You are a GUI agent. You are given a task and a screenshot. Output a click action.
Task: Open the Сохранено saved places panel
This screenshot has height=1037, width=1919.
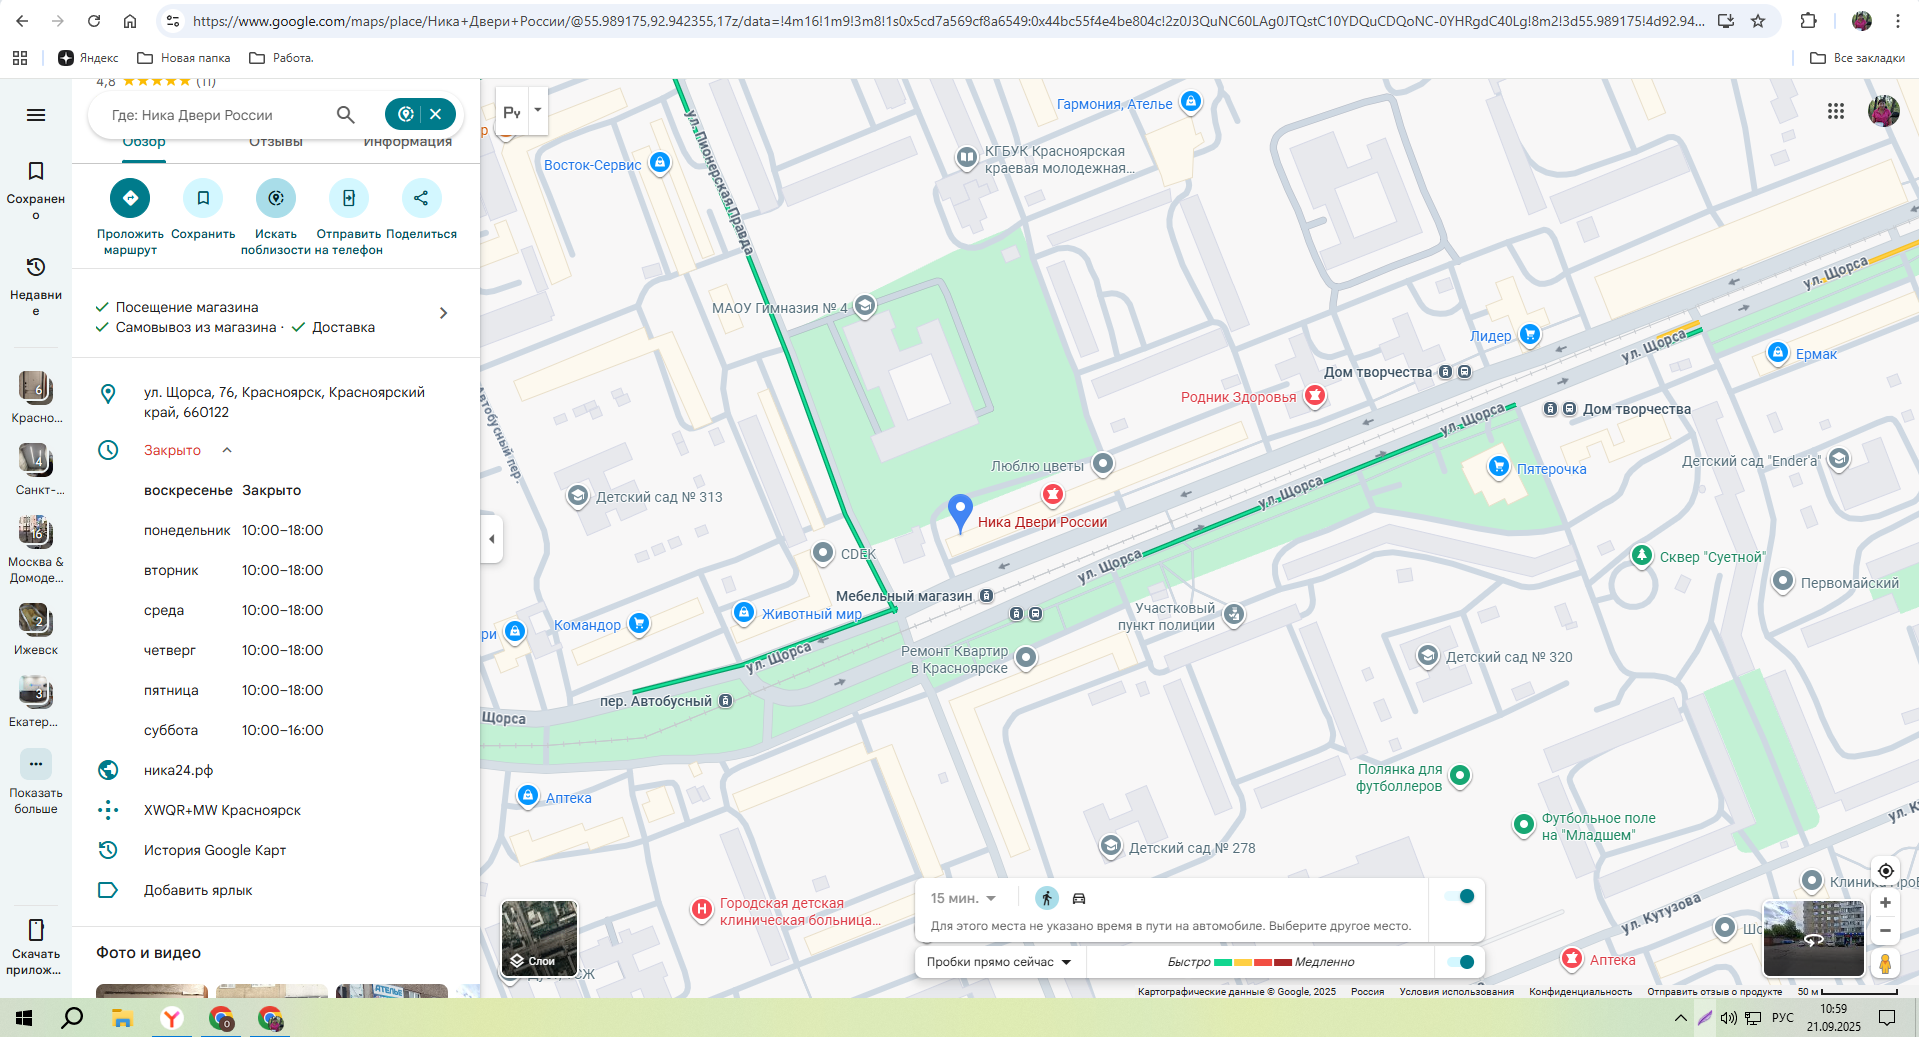click(36, 190)
